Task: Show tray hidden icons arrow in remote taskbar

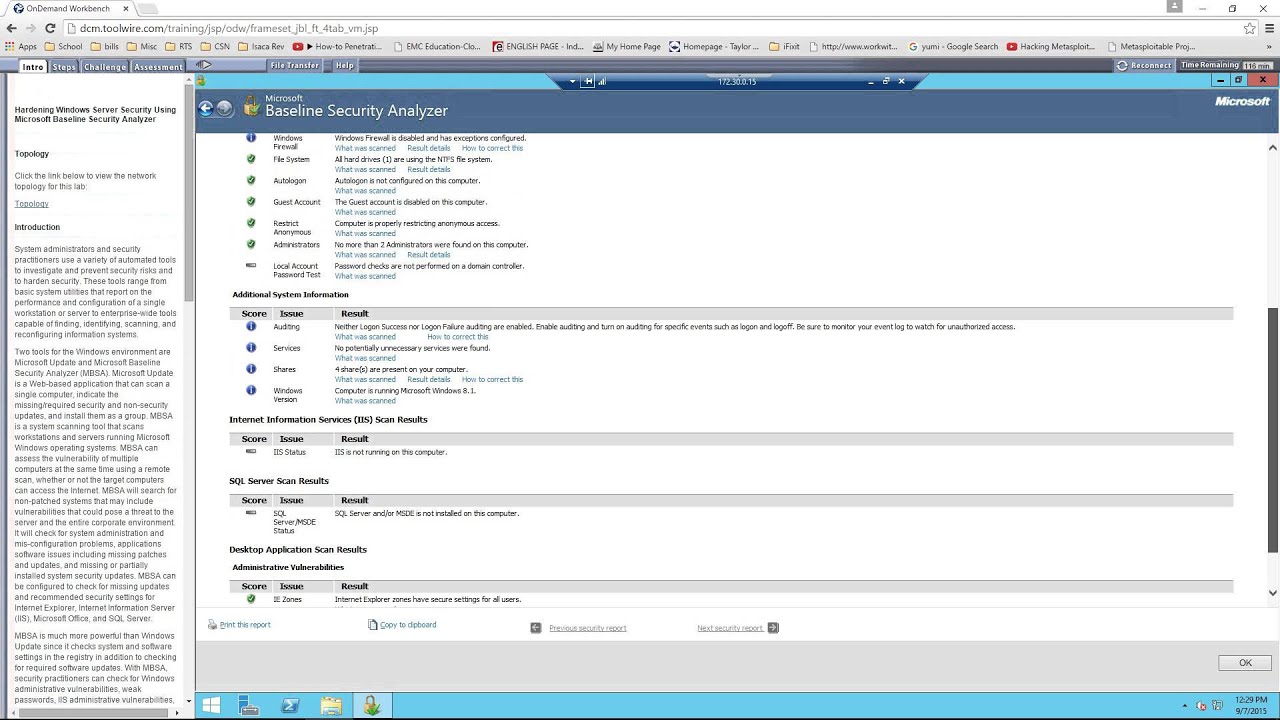Action: pyautogui.click(x=1185, y=706)
